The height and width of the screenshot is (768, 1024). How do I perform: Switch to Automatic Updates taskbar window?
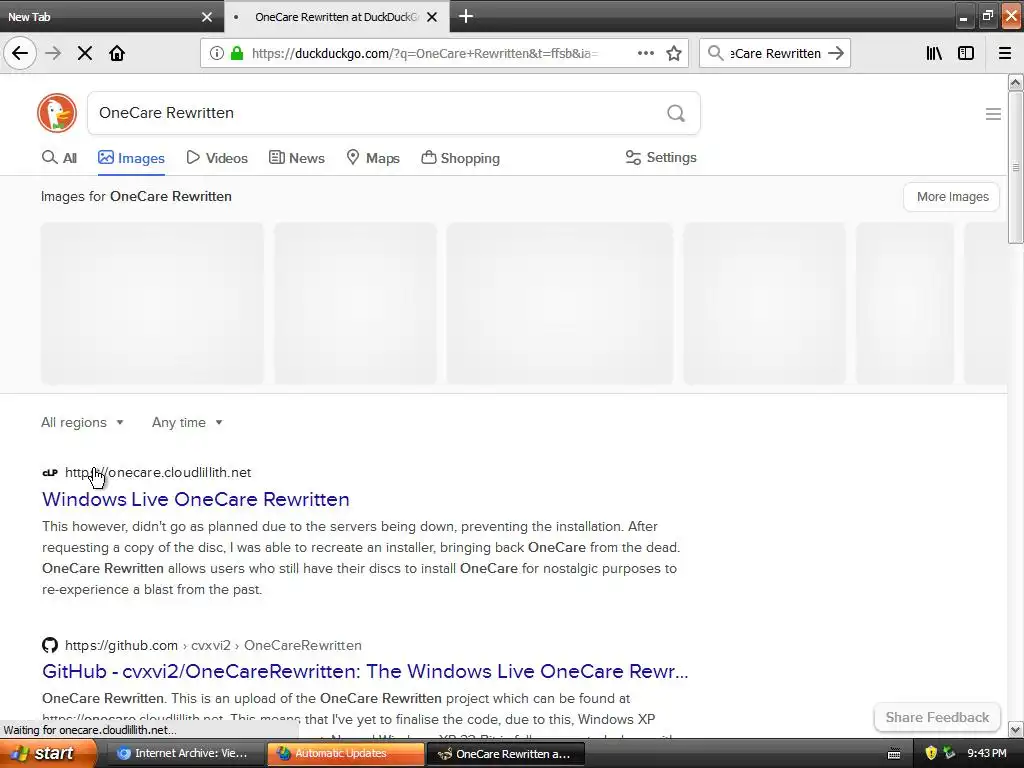click(x=345, y=754)
